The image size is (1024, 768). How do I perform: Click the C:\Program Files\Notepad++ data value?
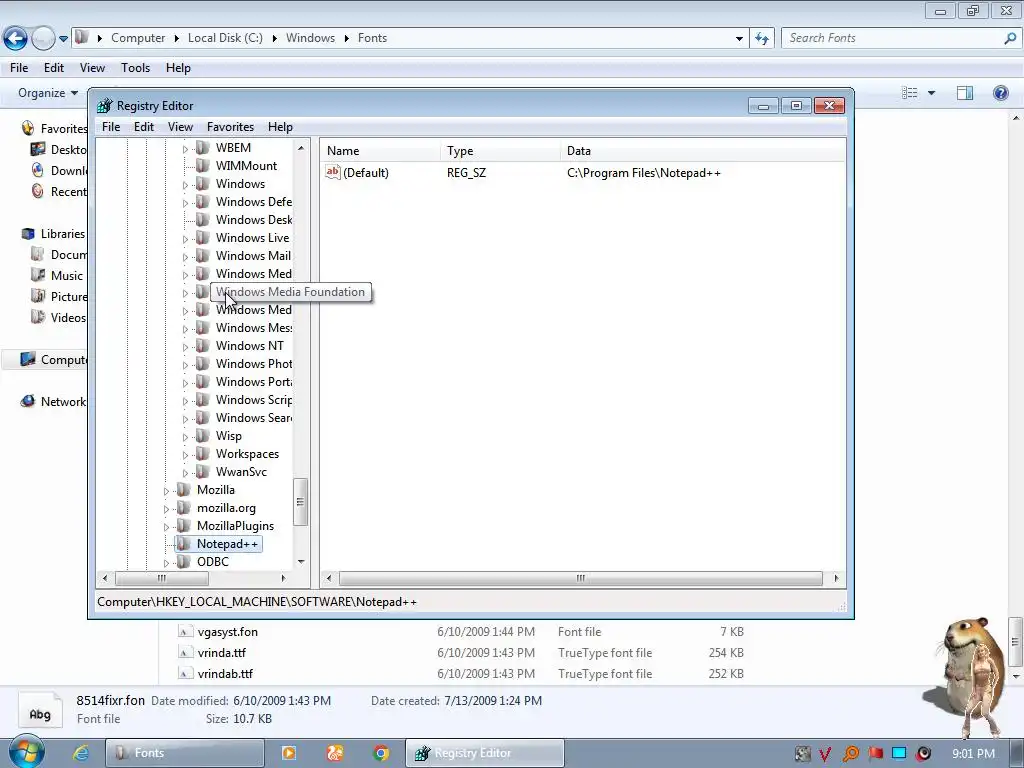(644, 173)
